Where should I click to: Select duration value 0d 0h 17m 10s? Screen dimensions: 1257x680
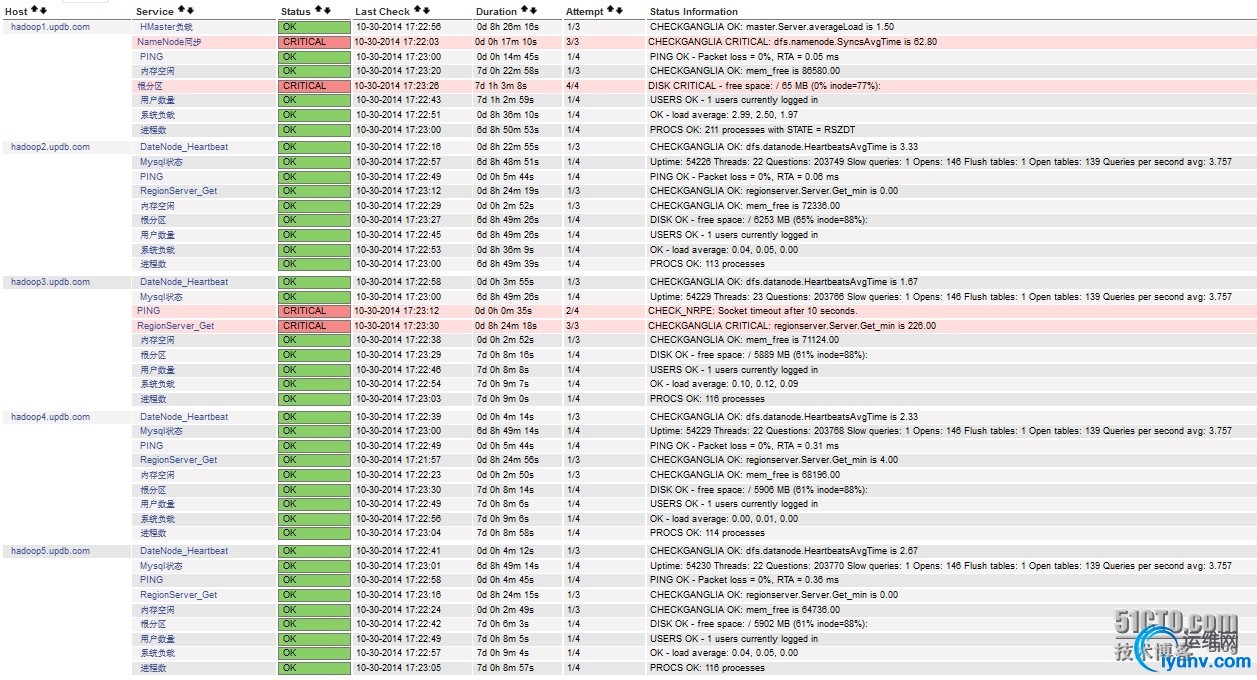point(506,42)
